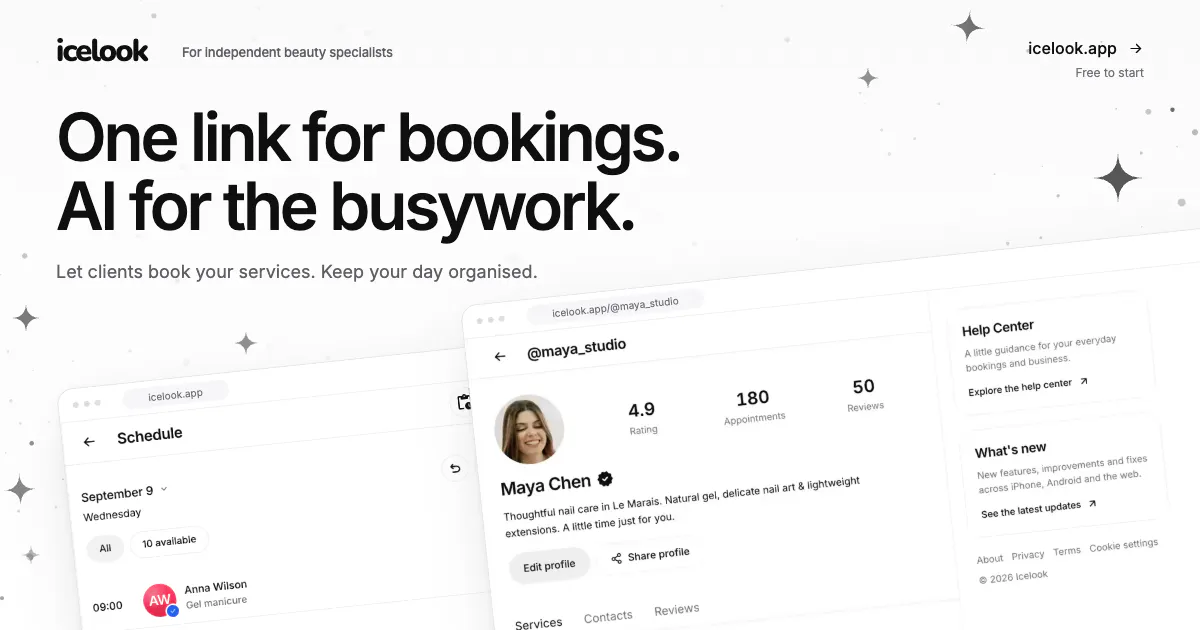Click the Help Center heading

tap(998, 329)
